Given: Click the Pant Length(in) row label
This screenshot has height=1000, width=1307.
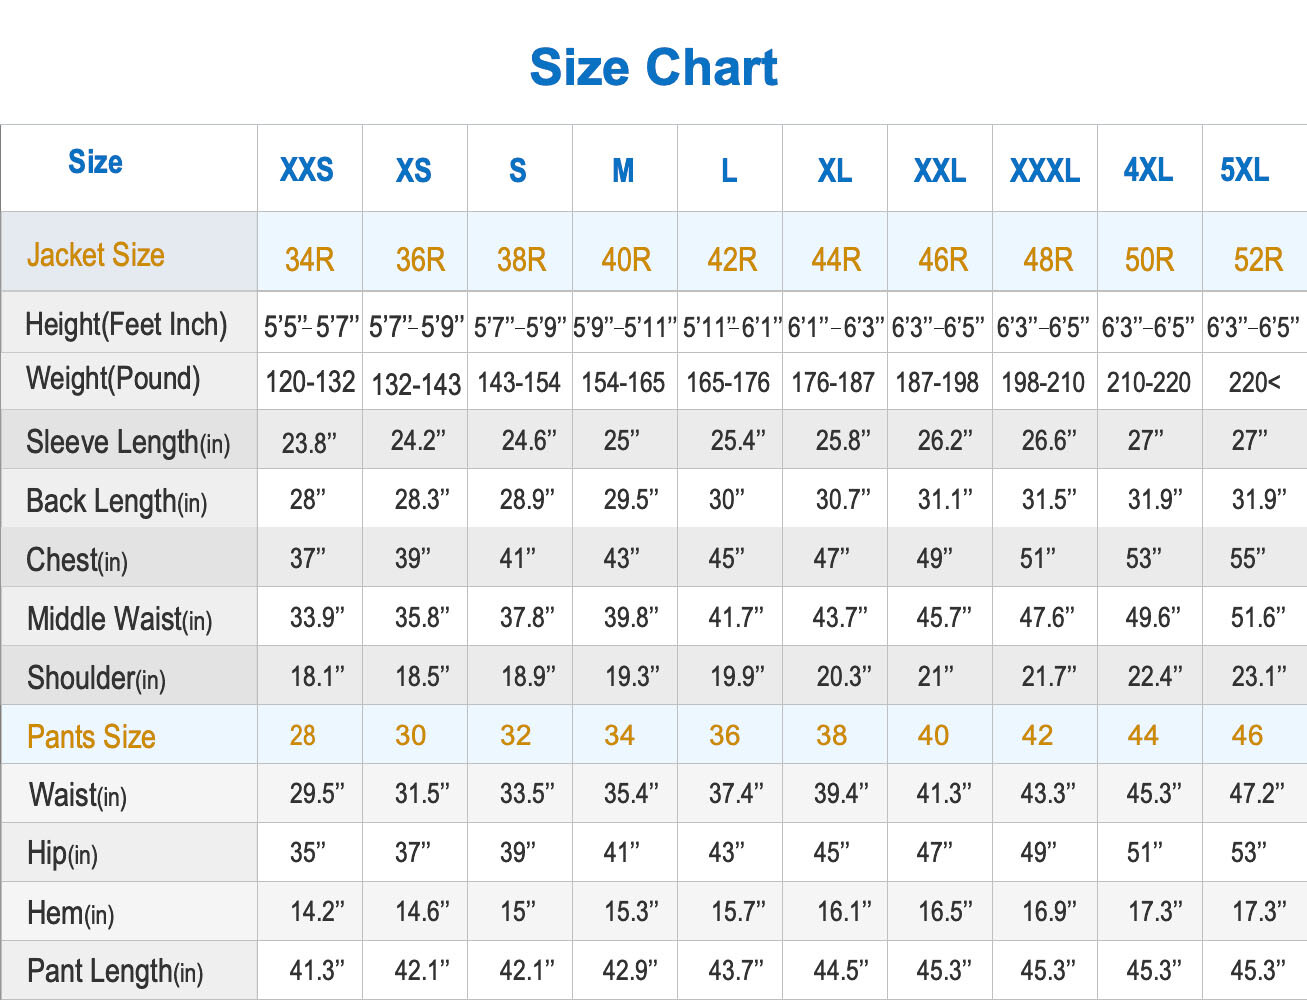Looking at the screenshot, I should click(115, 971).
